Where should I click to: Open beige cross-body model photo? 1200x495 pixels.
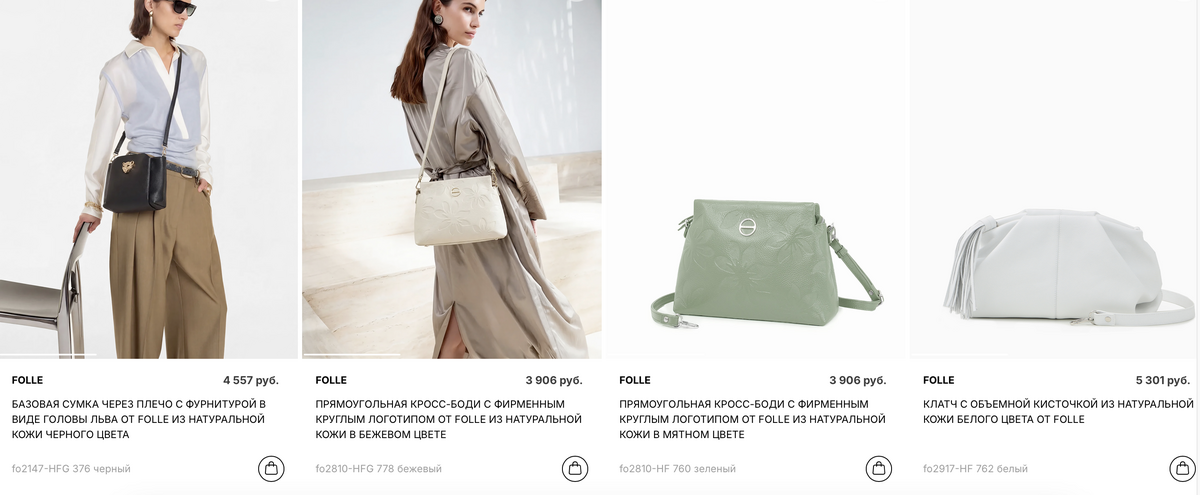452,179
